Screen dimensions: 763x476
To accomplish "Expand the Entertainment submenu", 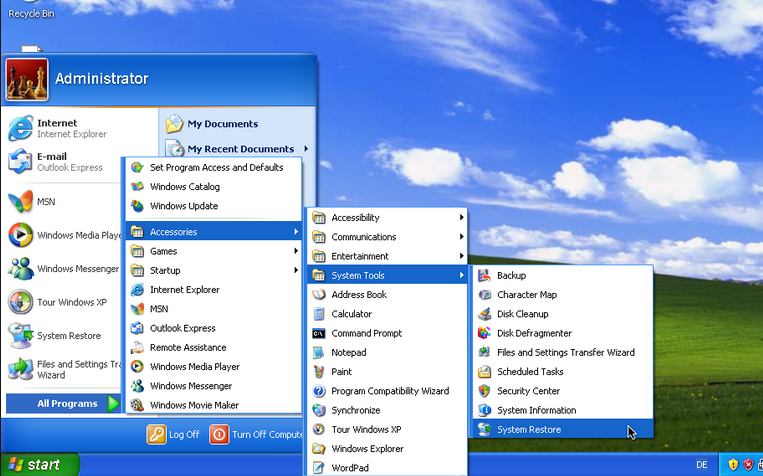I will click(x=387, y=256).
